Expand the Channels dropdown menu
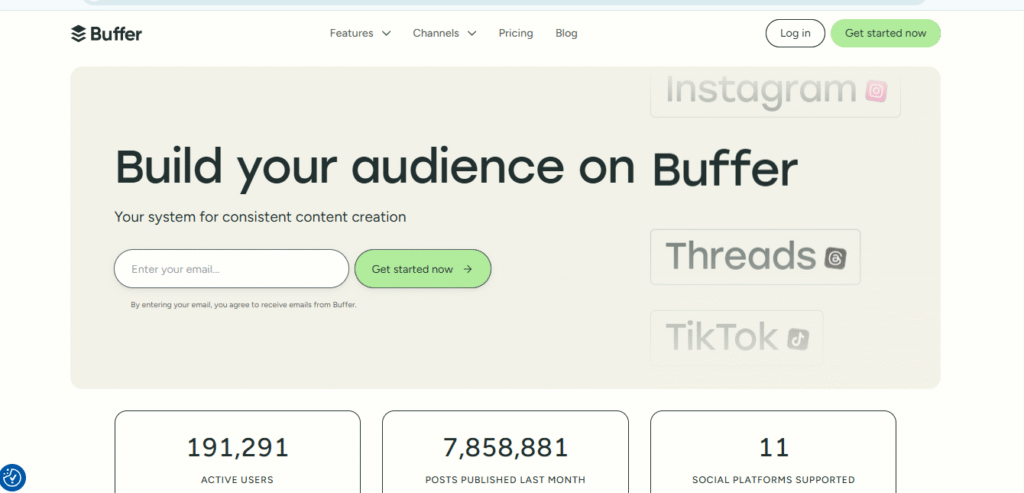Viewport: 1024px width, 493px height. click(445, 33)
